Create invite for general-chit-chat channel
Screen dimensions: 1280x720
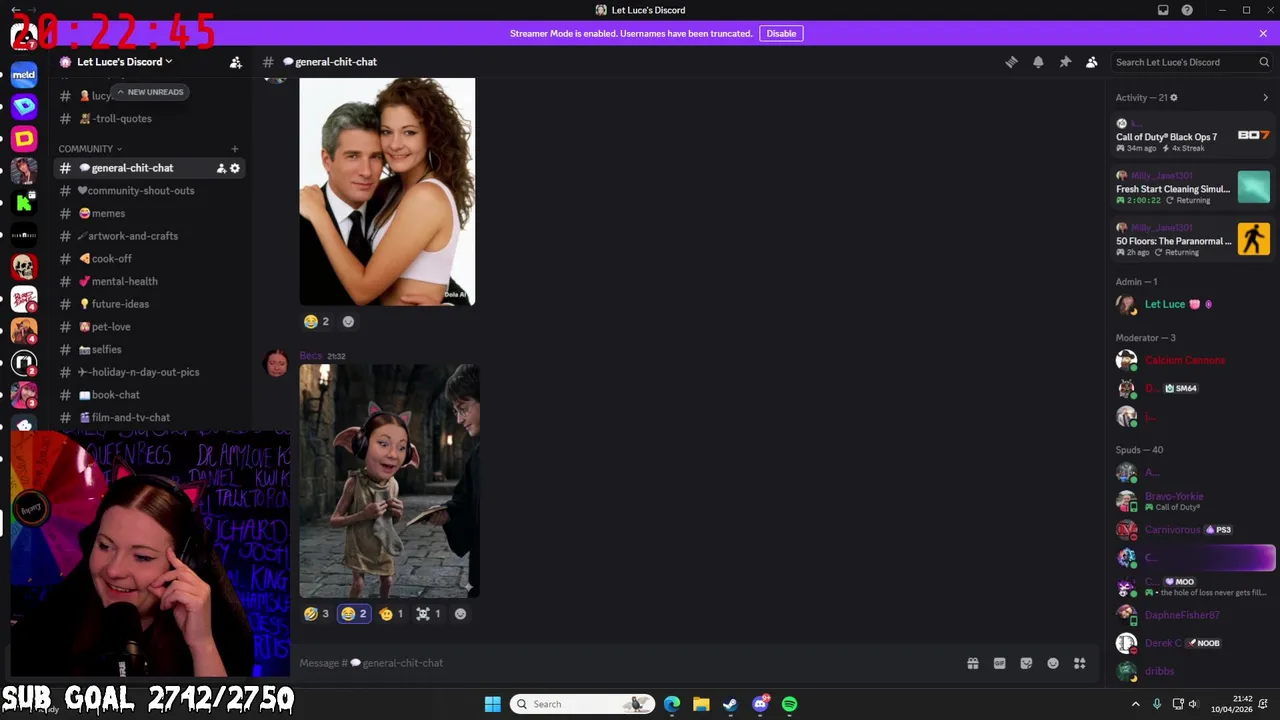click(221, 168)
